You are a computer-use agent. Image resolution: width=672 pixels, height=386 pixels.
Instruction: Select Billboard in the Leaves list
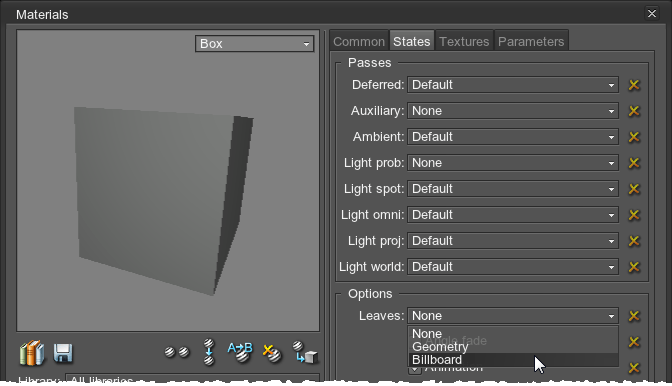(513, 360)
